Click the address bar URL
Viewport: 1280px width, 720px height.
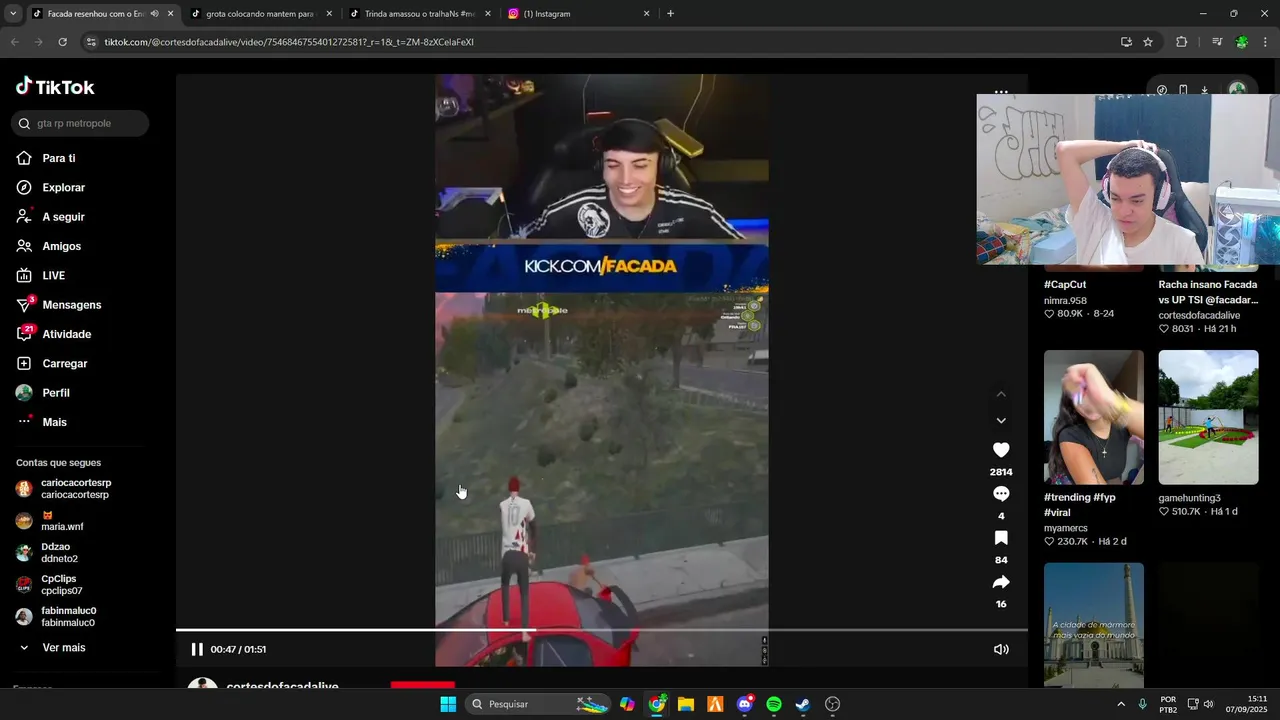coord(289,42)
